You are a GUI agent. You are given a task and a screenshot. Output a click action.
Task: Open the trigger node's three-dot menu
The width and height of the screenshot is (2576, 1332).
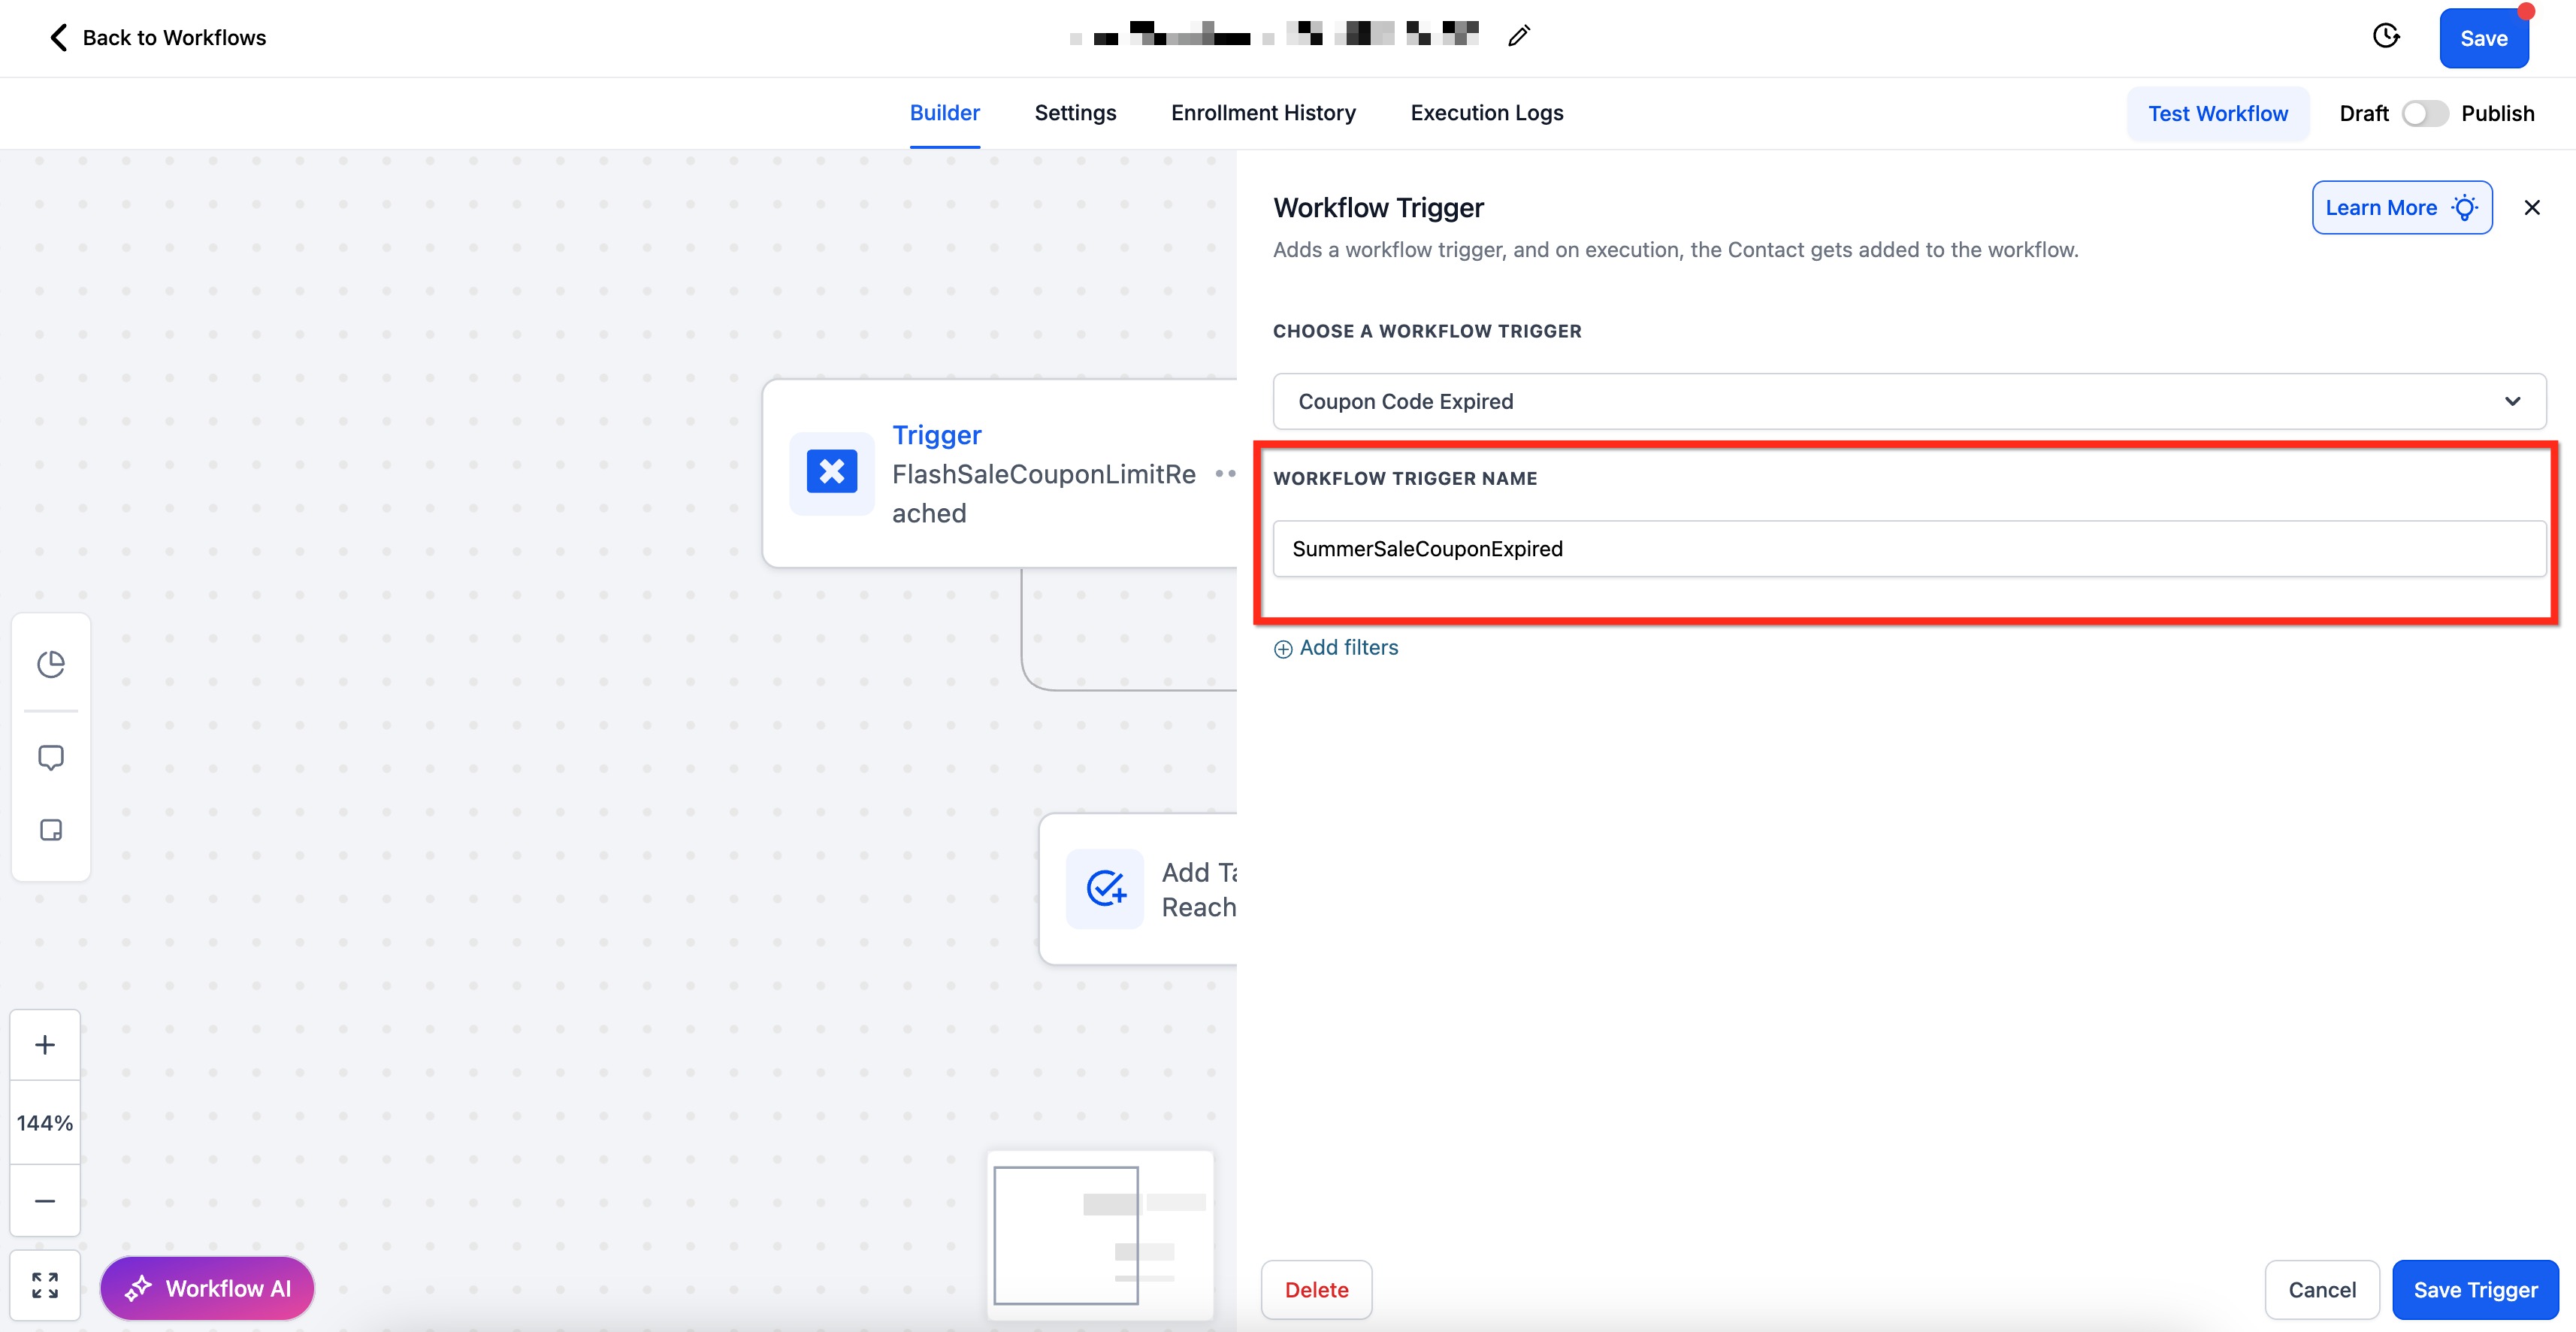pos(1224,474)
